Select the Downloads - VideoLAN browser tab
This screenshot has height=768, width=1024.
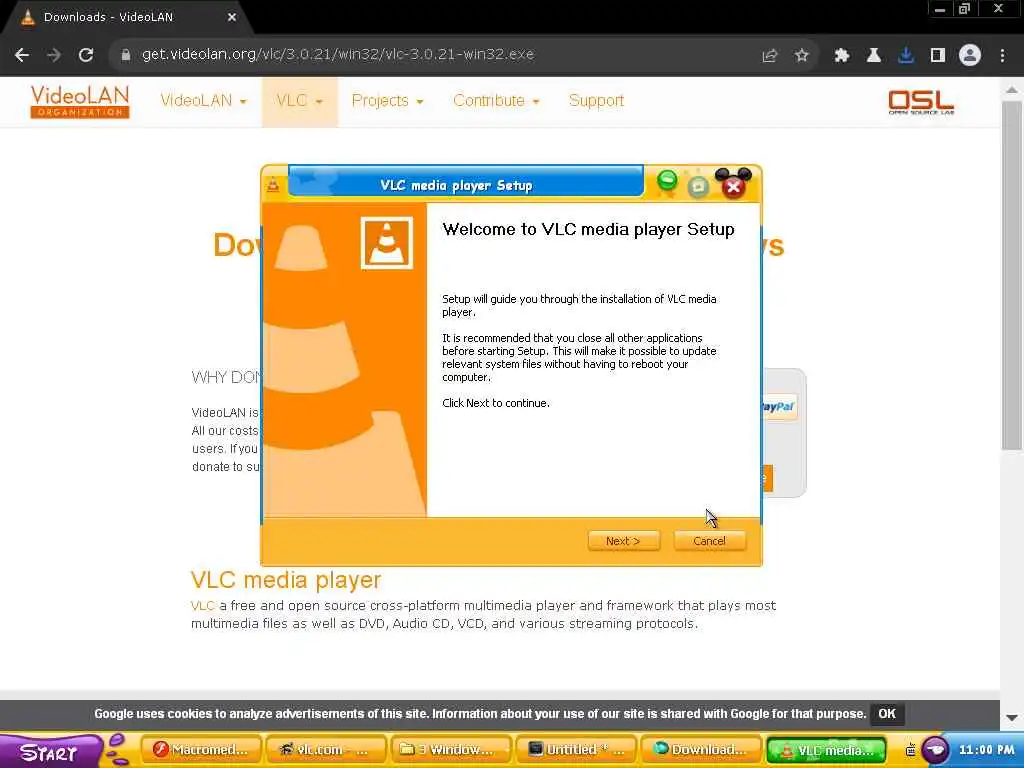coord(127,18)
